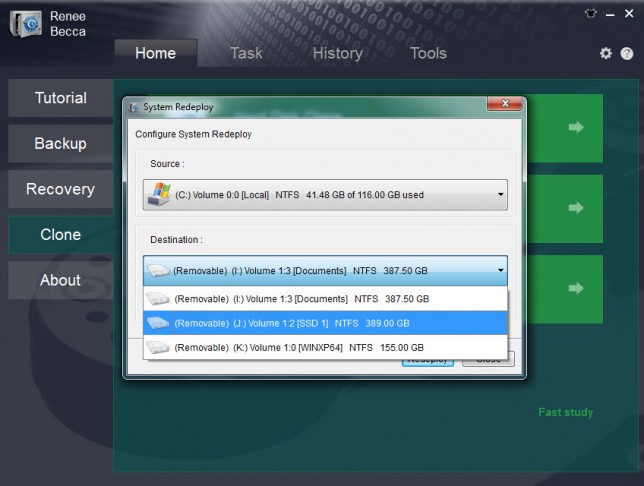Open the settings gear icon
Screen dimensions: 644x486
606,53
